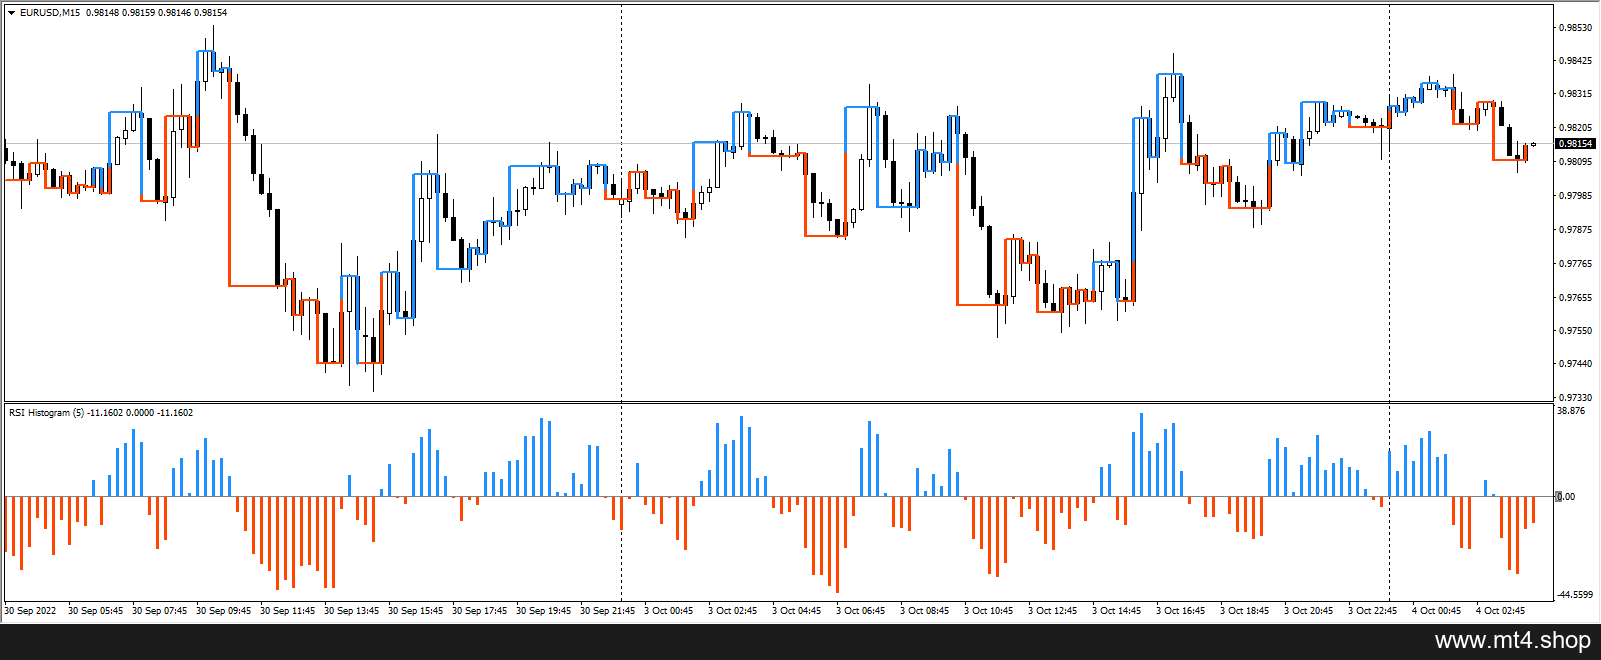Click the highlighted current price 0.98154 tag

pos(1576,144)
